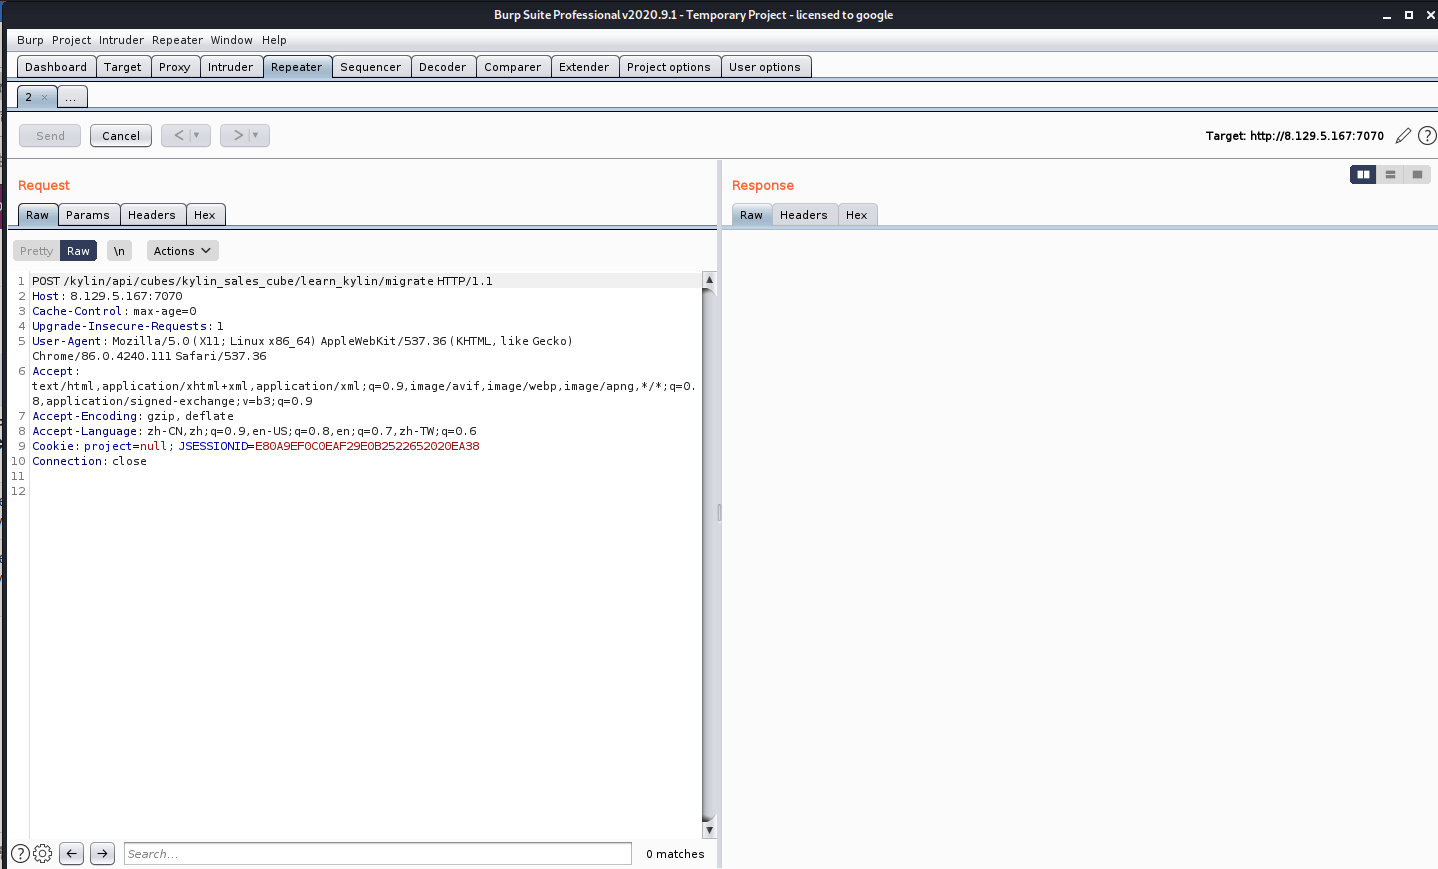Open Repeater help question mark icon
The width and height of the screenshot is (1438, 869).
point(1427,136)
